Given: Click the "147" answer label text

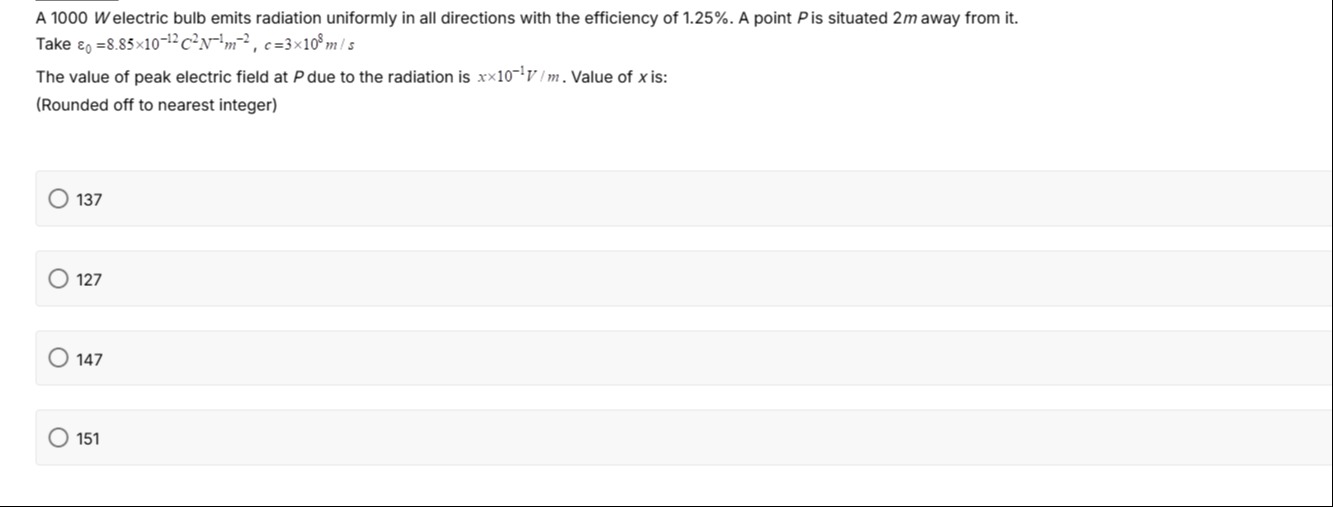Looking at the screenshot, I should (90, 359).
